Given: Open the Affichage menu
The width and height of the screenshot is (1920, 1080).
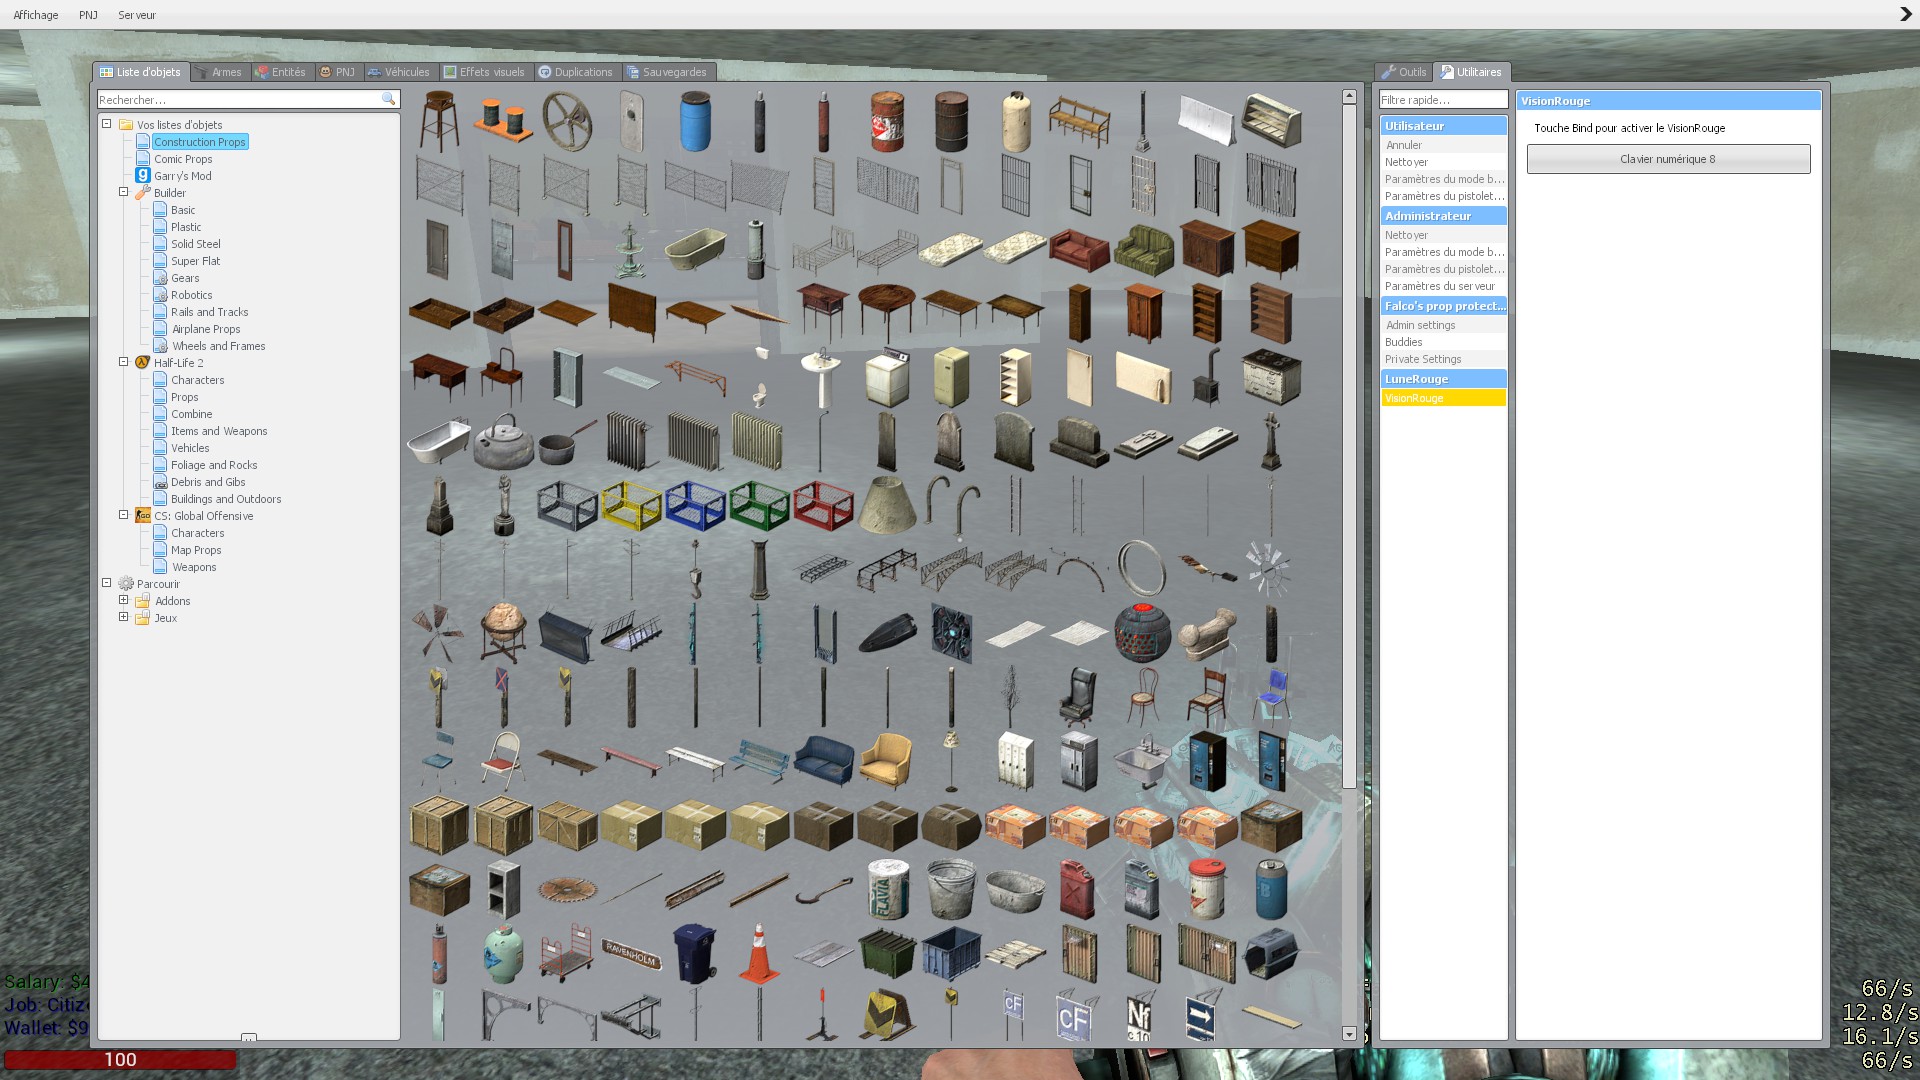Looking at the screenshot, I should 36,15.
